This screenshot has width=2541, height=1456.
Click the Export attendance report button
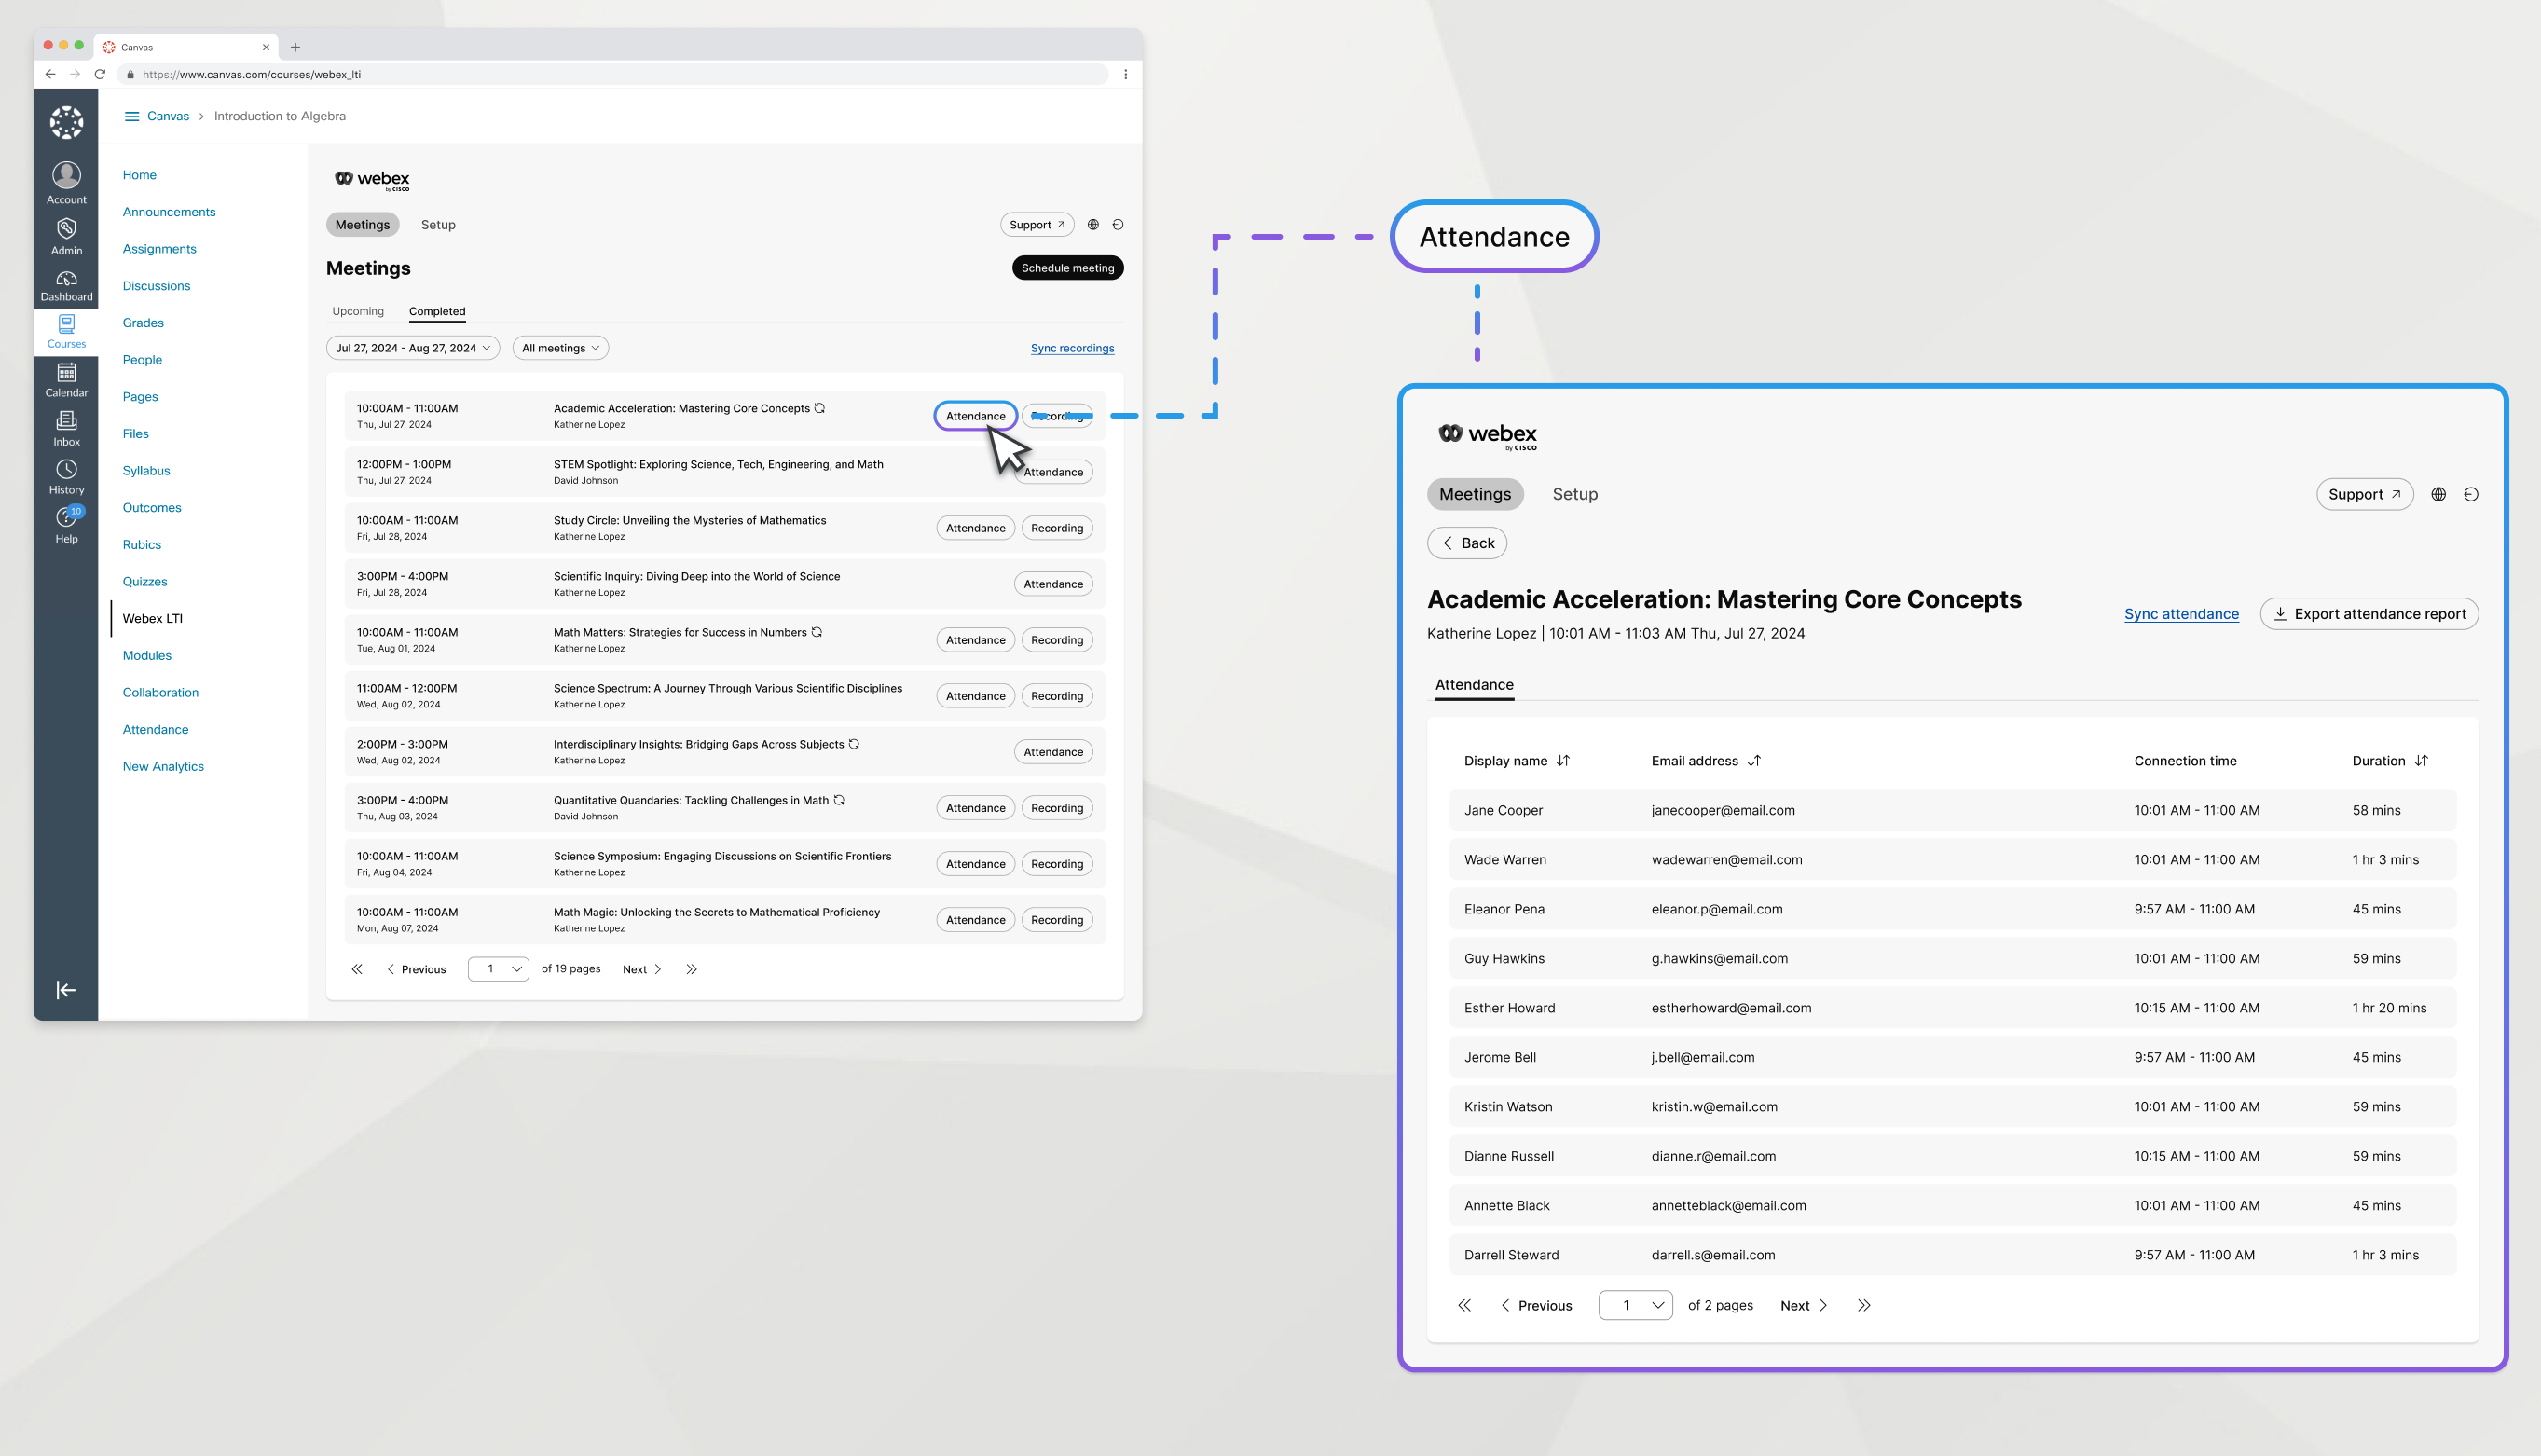point(2371,612)
